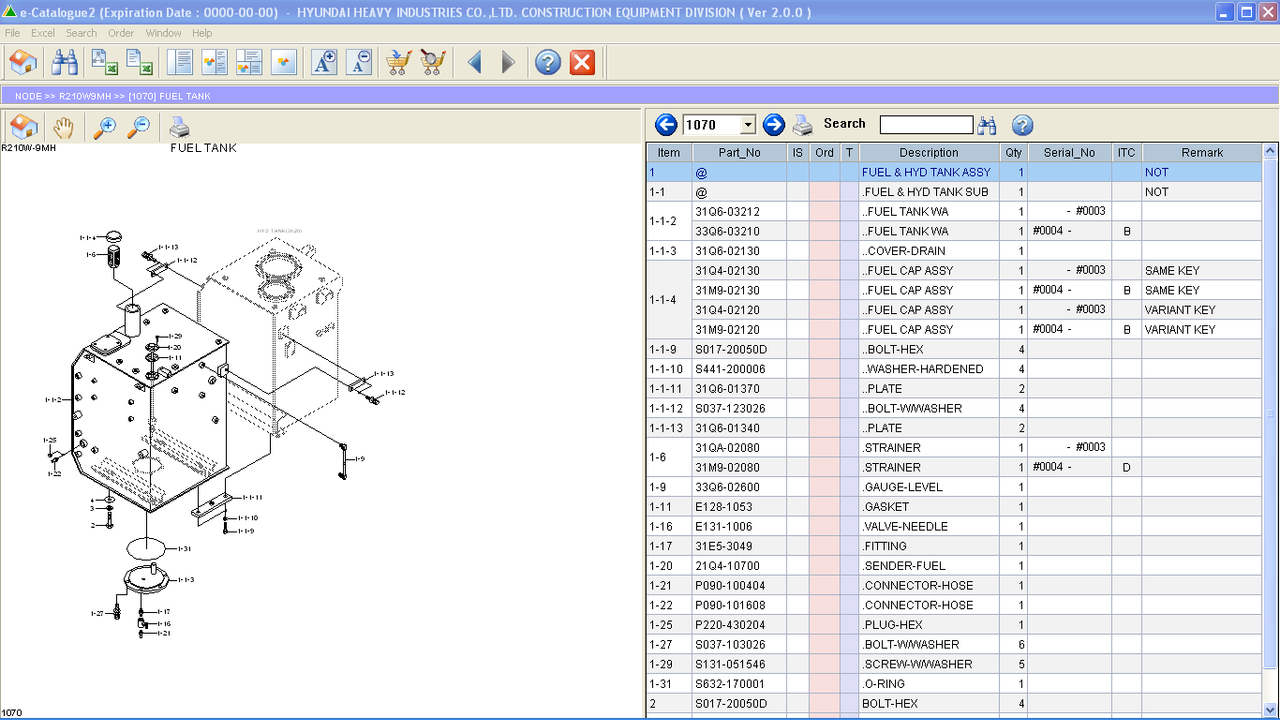Click the Part_No column header

tap(739, 153)
